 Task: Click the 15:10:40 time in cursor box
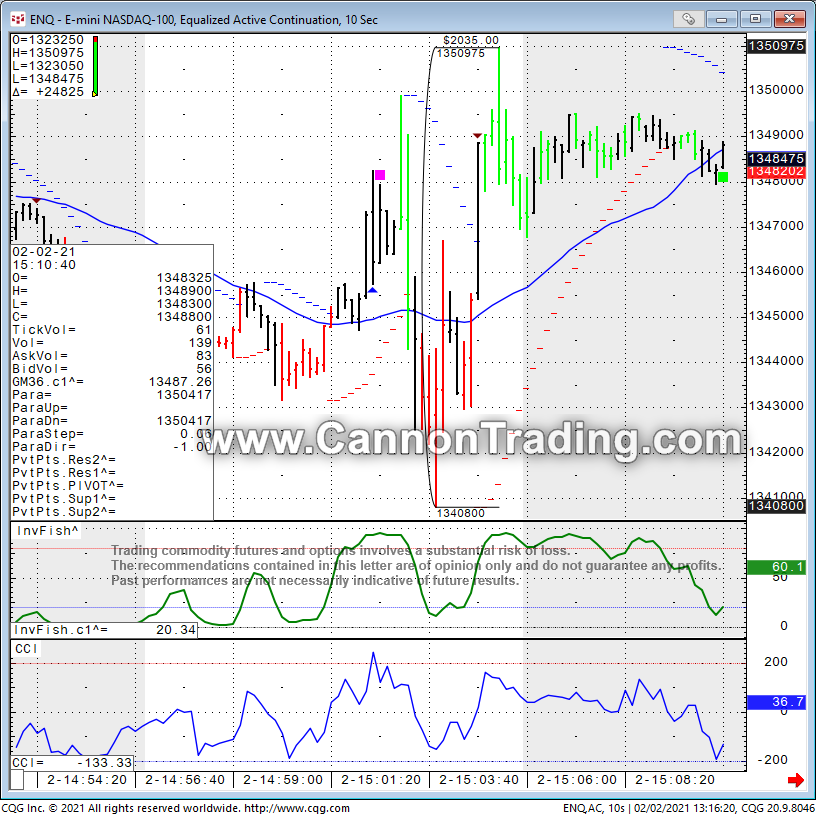[x=44, y=265]
